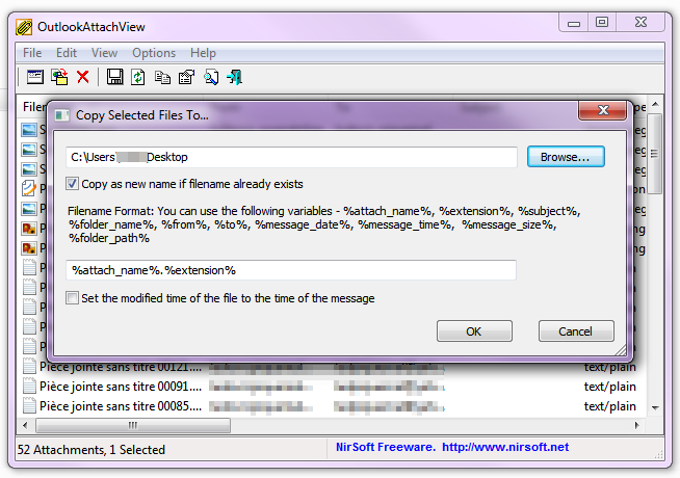Open the Properties toolbar icon
Image resolution: width=680 pixels, height=478 pixels.
pyautogui.click(x=186, y=77)
